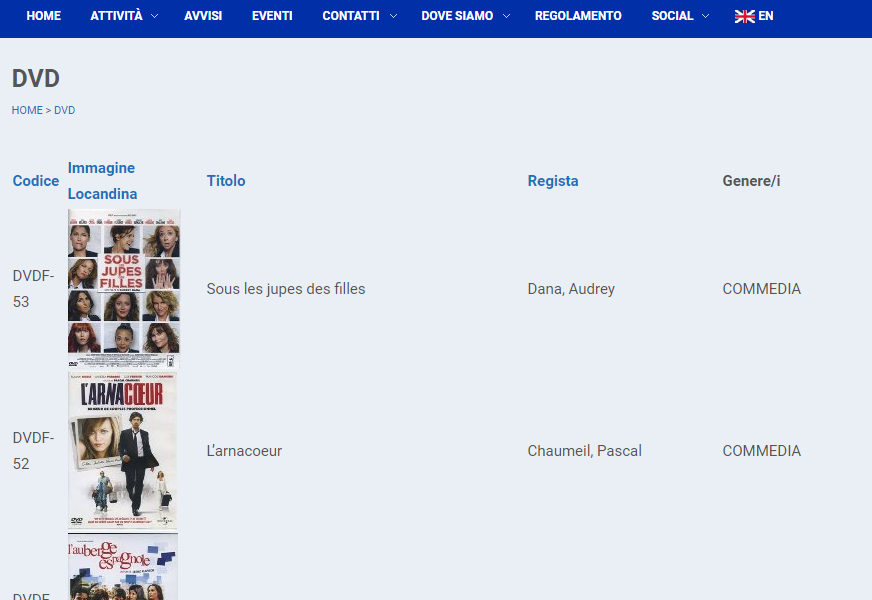Open Sous les jupes des filles poster
The width and height of the screenshot is (872, 600).
(x=124, y=289)
